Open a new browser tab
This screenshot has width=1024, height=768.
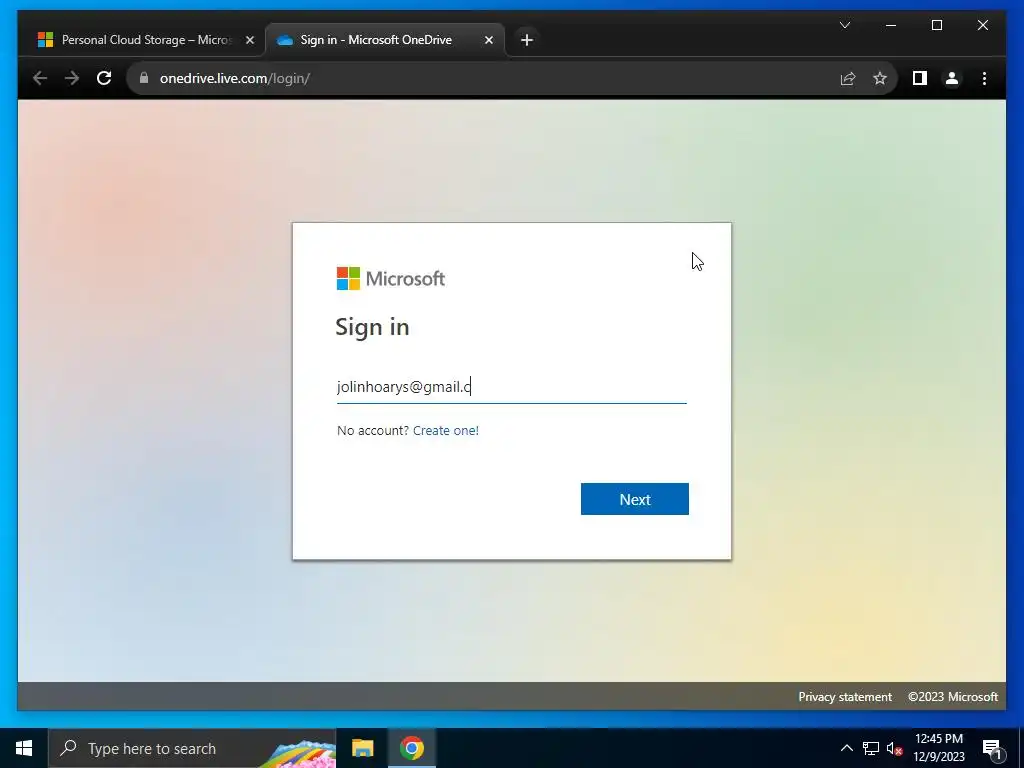[526, 40]
